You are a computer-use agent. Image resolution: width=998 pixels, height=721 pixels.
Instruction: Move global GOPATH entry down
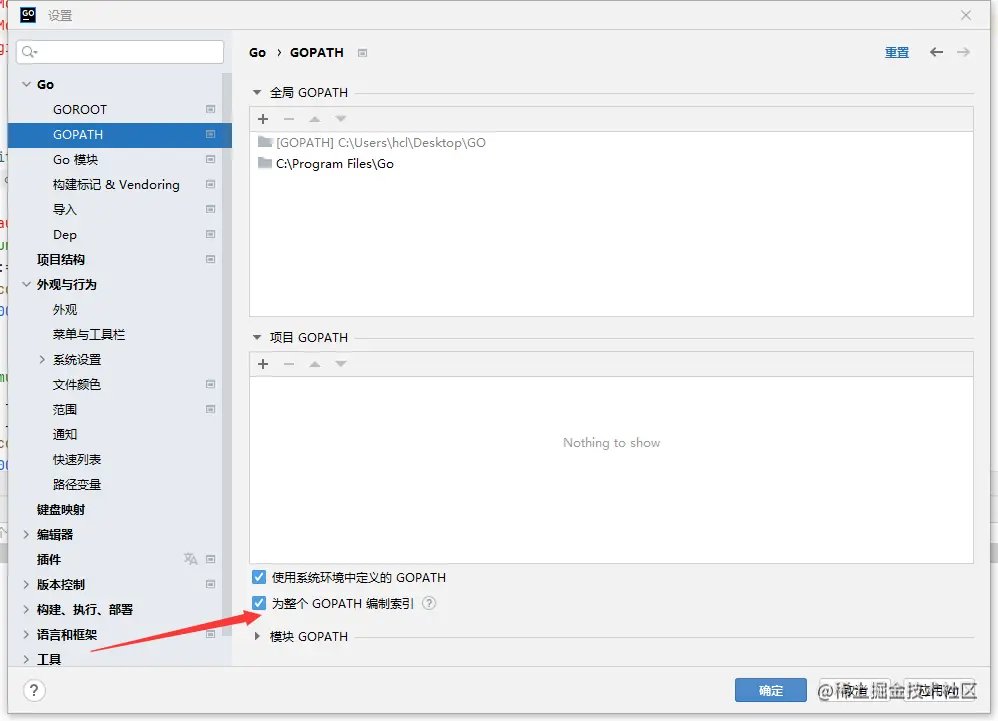[x=341, y=119]
